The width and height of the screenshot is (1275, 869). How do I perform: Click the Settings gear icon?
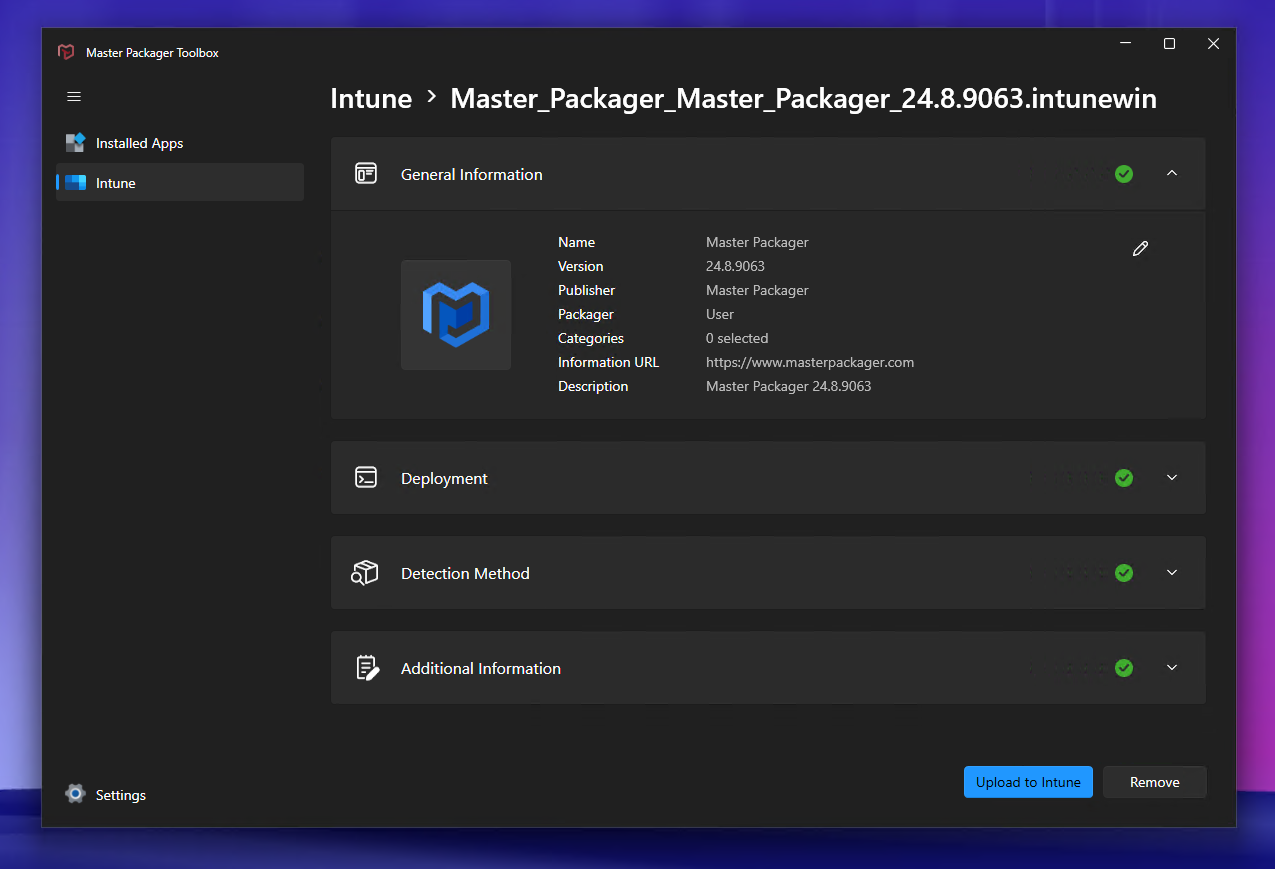click(x=75, y=794)
